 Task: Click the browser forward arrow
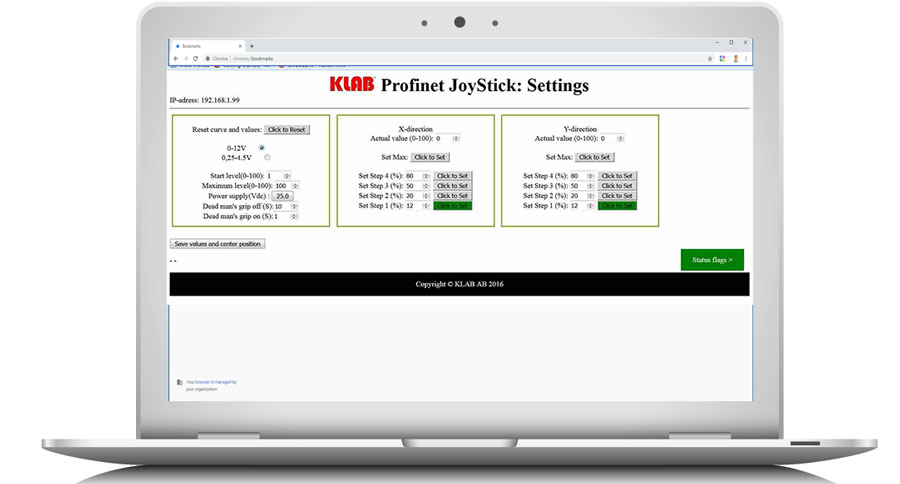185,59
